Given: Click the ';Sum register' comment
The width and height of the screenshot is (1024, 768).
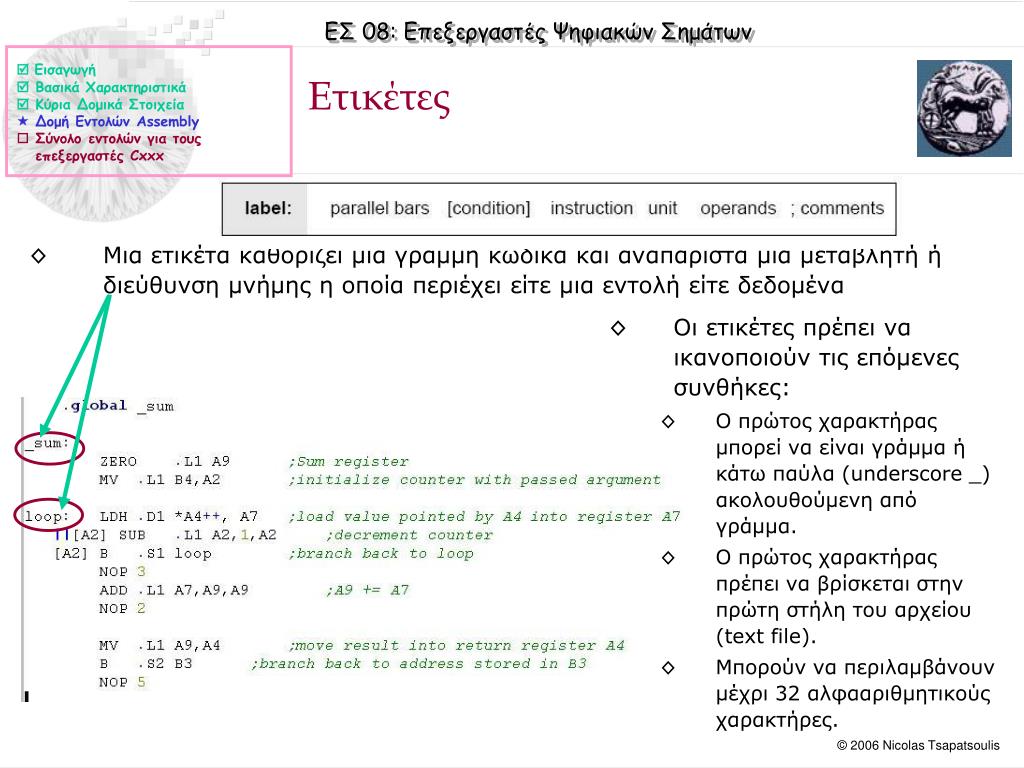Looking at the screenshot, I should 348,462.
